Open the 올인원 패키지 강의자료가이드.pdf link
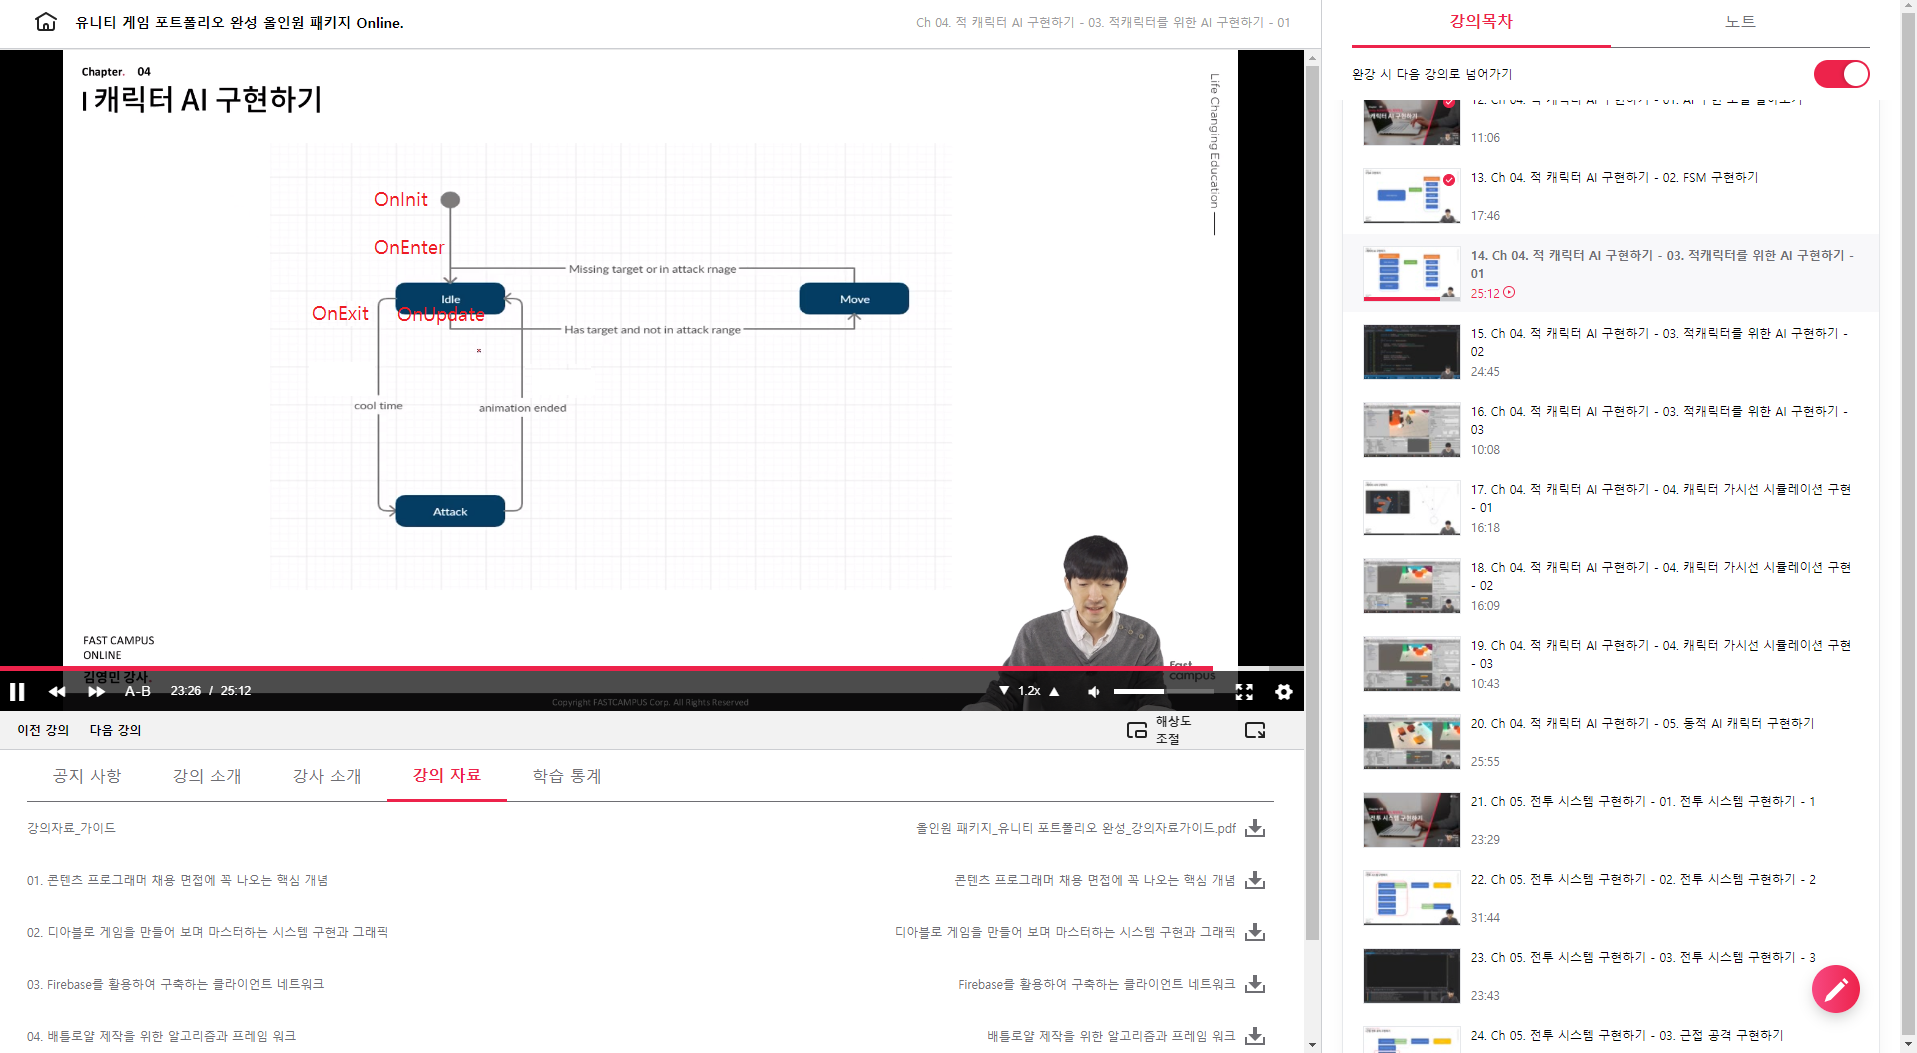Screen dimensions: 1917x1053 [1076, 828]
